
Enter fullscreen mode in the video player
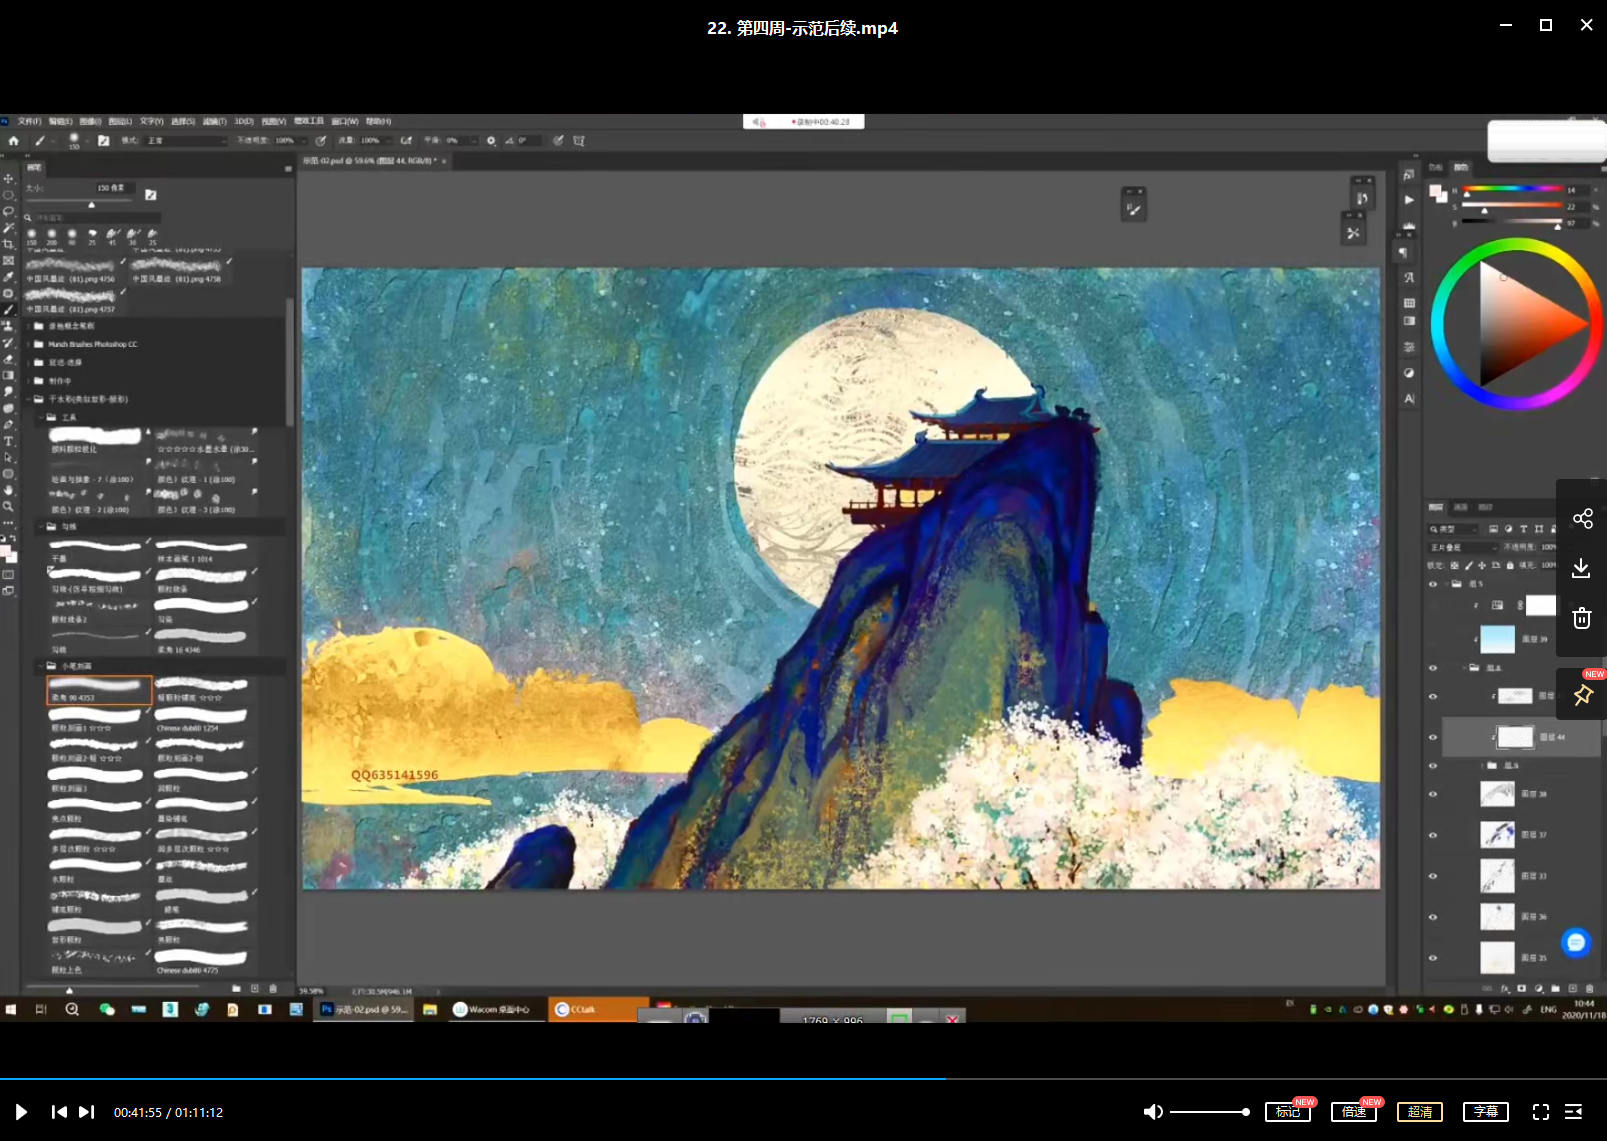click(x=1540, y=1112)
